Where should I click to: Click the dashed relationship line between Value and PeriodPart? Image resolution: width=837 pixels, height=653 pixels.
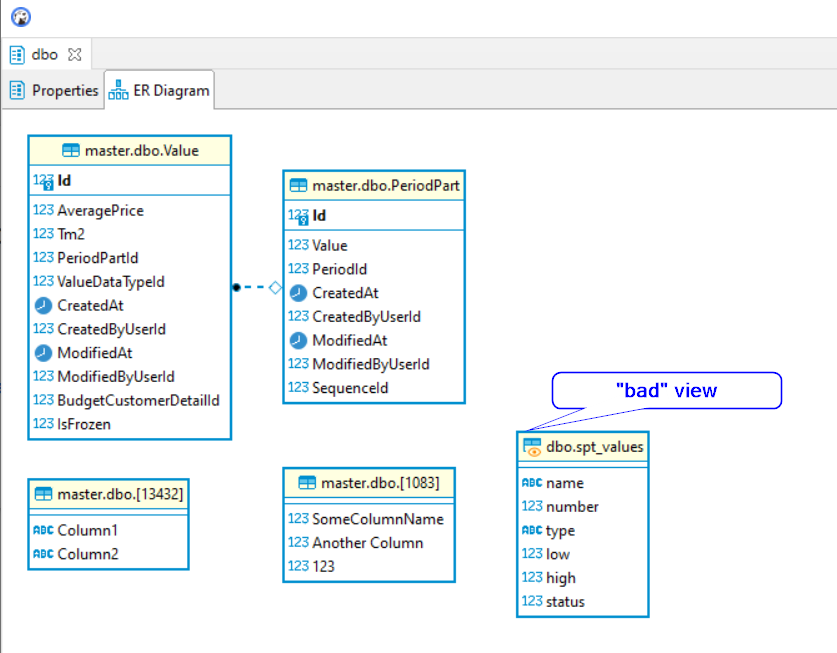(x=253, y=287)
